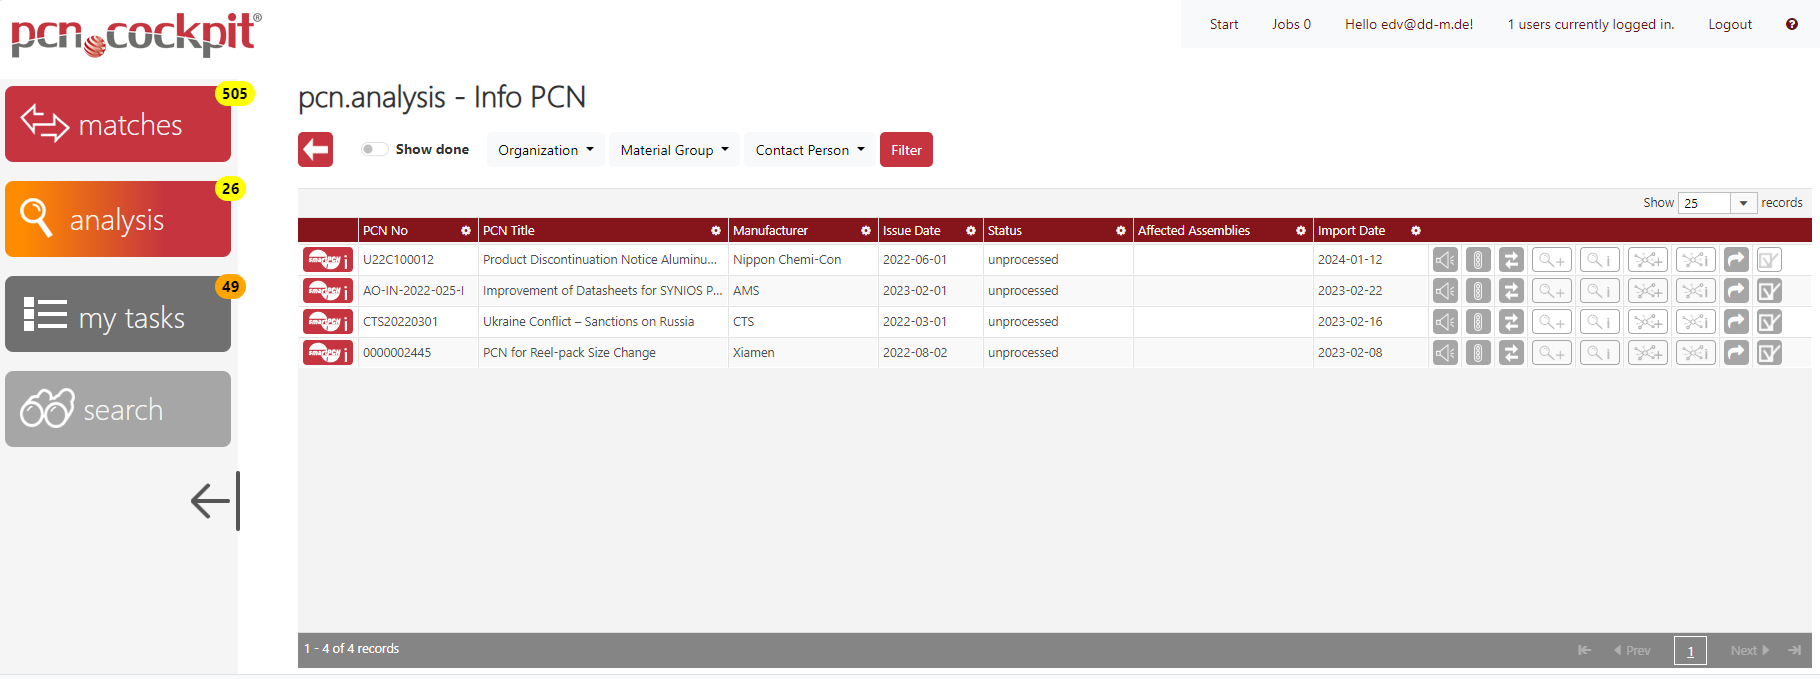The height and width of the screenshot is (679, 1820).
Task: Mark the AO-IN-2022-025-I row done via checkmark
Action: tap(1769, 291)
